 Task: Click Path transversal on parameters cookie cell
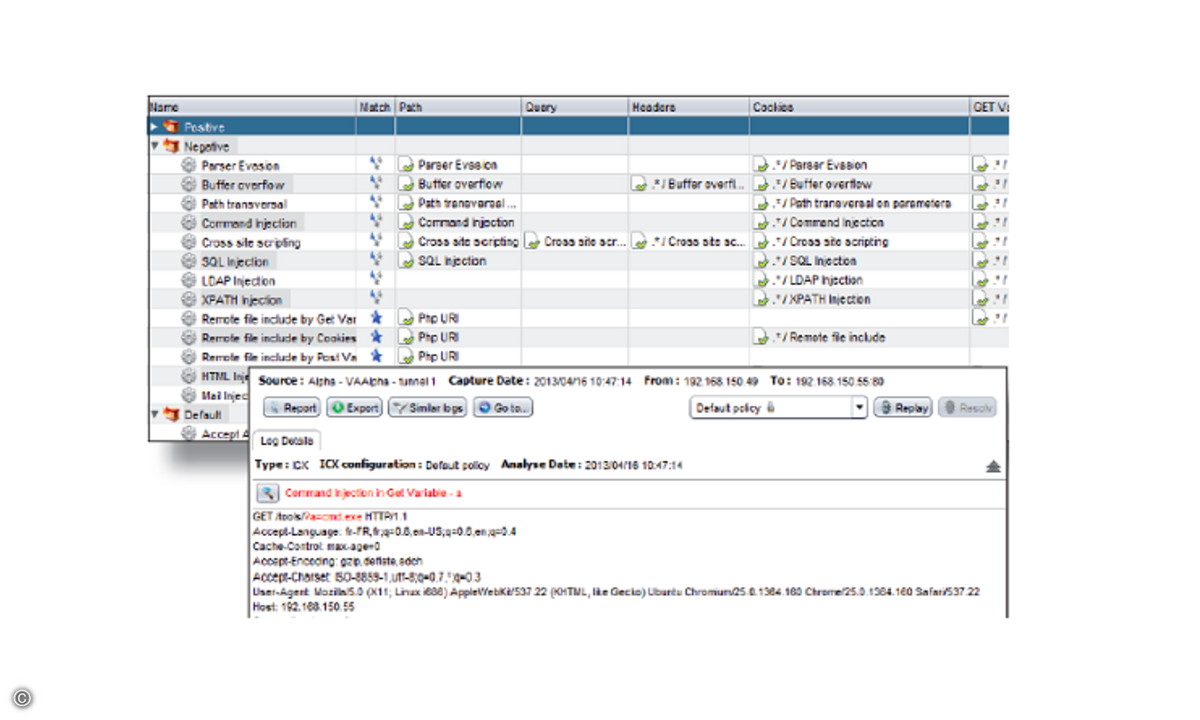pyautogui.click(x=861, y=203)
